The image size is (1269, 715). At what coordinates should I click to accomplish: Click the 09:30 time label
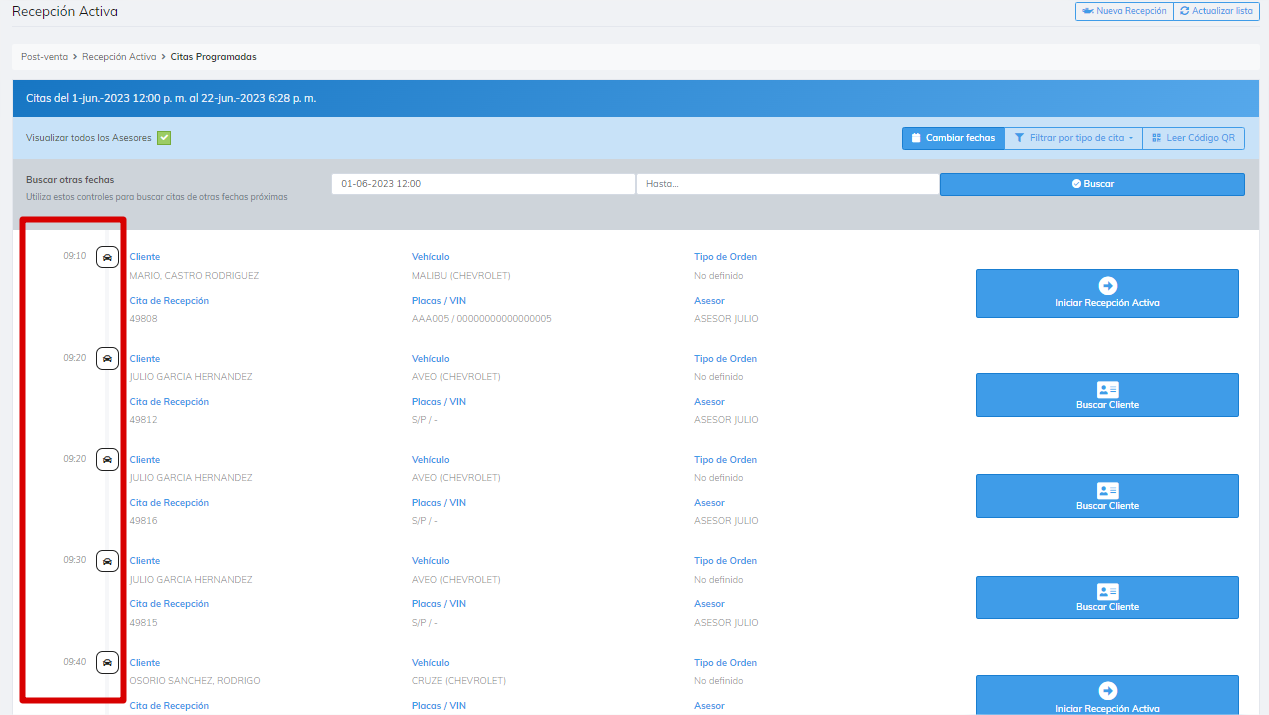(x=75, y=560)
